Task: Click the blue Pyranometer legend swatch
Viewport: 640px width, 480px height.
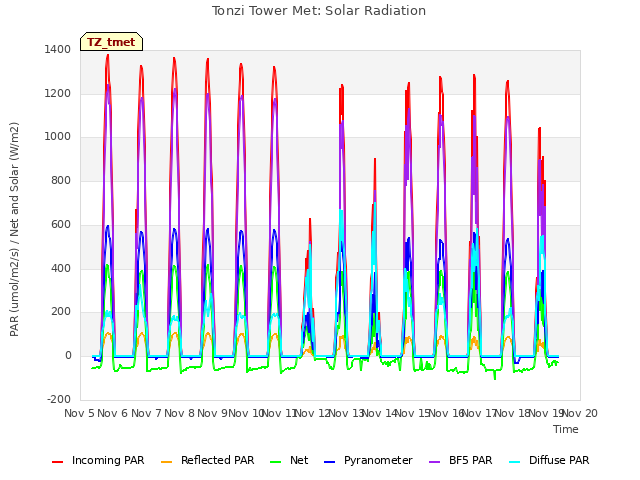Action: click(x=329, y=462)
